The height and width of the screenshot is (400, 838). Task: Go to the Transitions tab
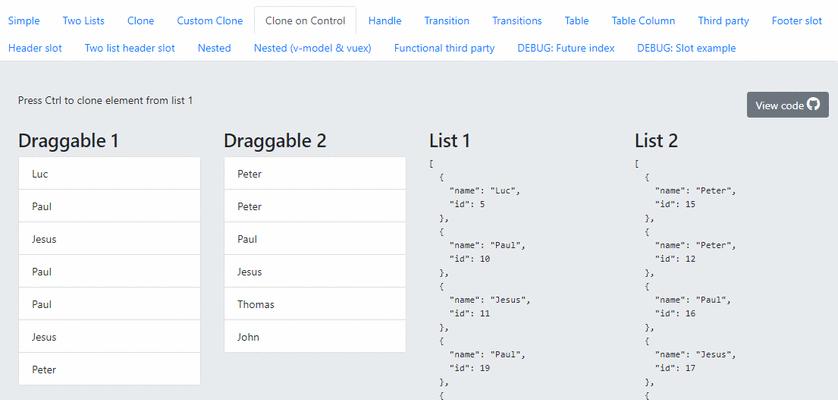pos(517,21)
